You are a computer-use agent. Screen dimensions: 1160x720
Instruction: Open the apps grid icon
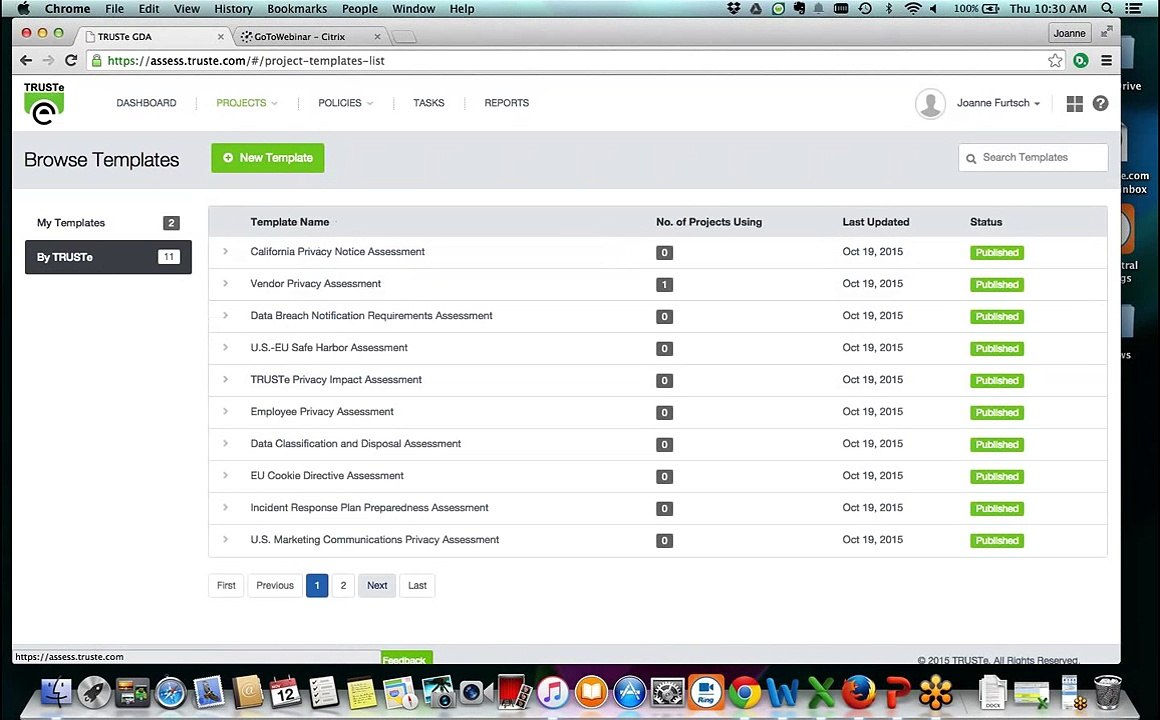point(1074,104)
